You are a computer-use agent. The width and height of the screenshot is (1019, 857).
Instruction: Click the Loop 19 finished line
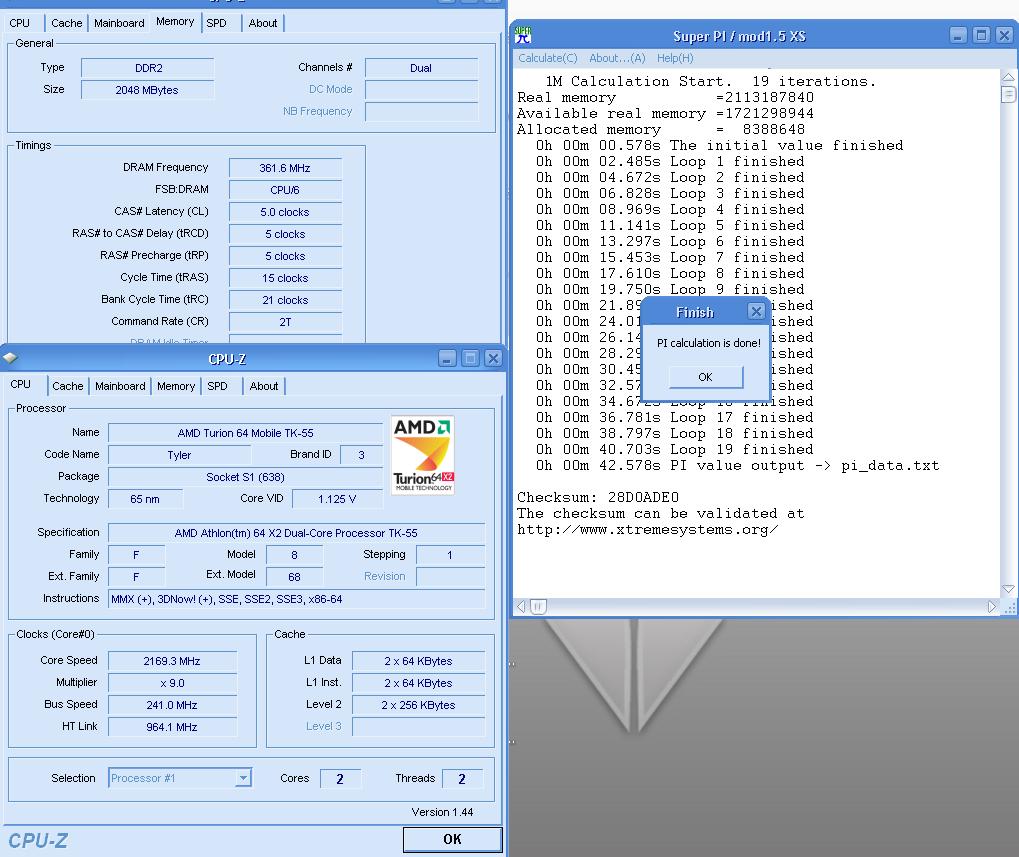(x=675, y=450)
